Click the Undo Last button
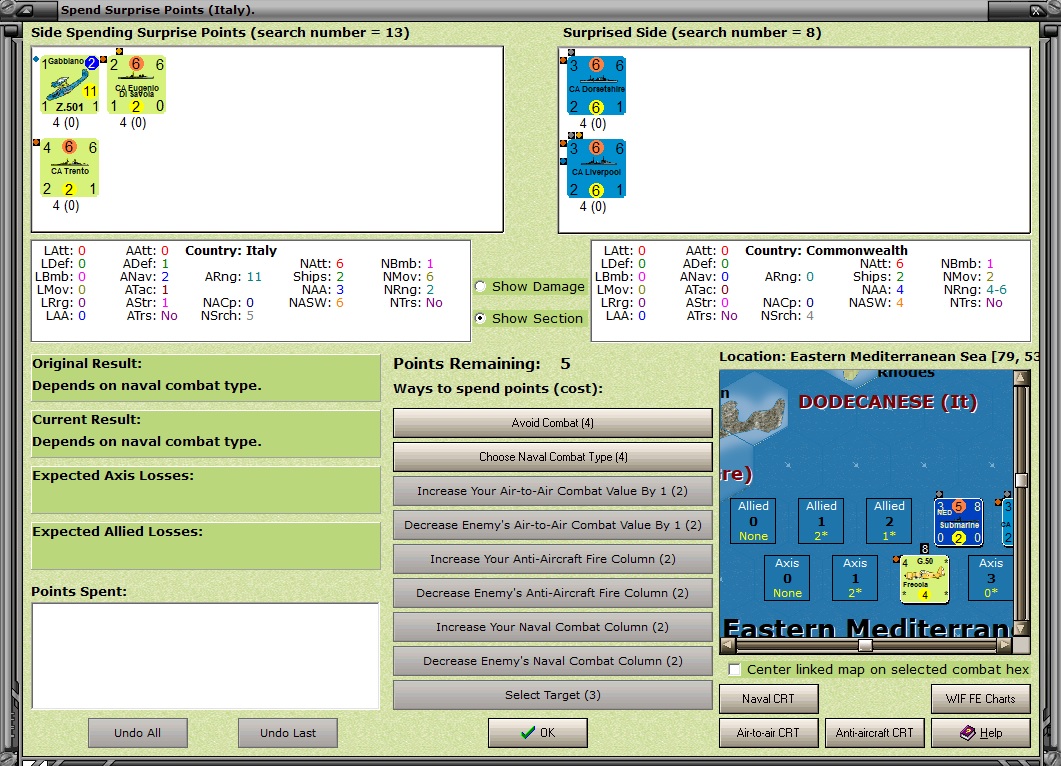Screen dimensions: 1061x766 [288, 733]
